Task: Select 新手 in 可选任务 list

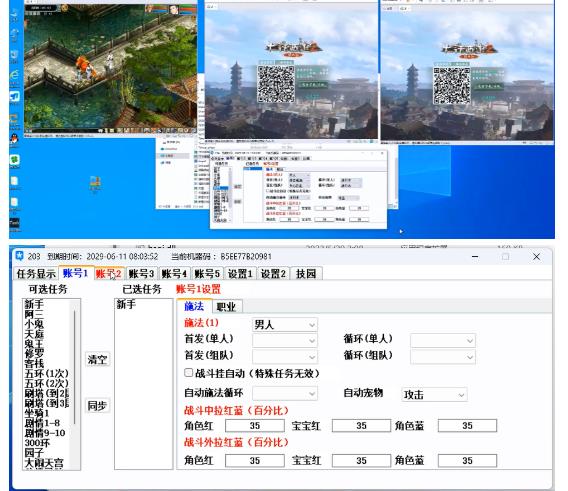Action: (34, 304)
